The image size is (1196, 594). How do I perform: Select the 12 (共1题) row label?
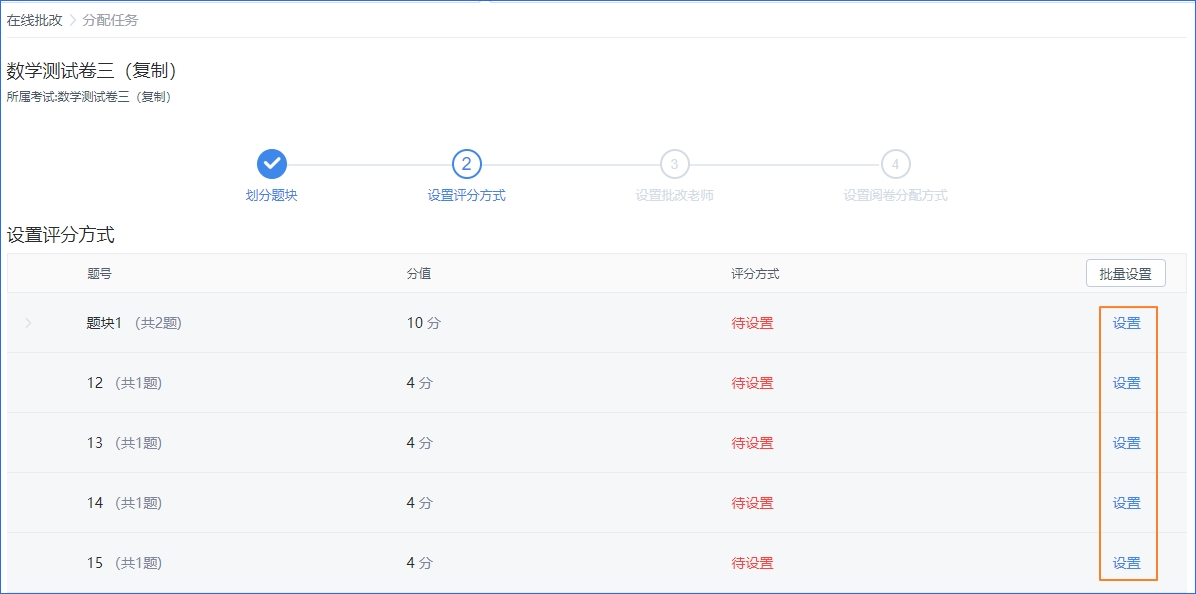tap(124, 383)
